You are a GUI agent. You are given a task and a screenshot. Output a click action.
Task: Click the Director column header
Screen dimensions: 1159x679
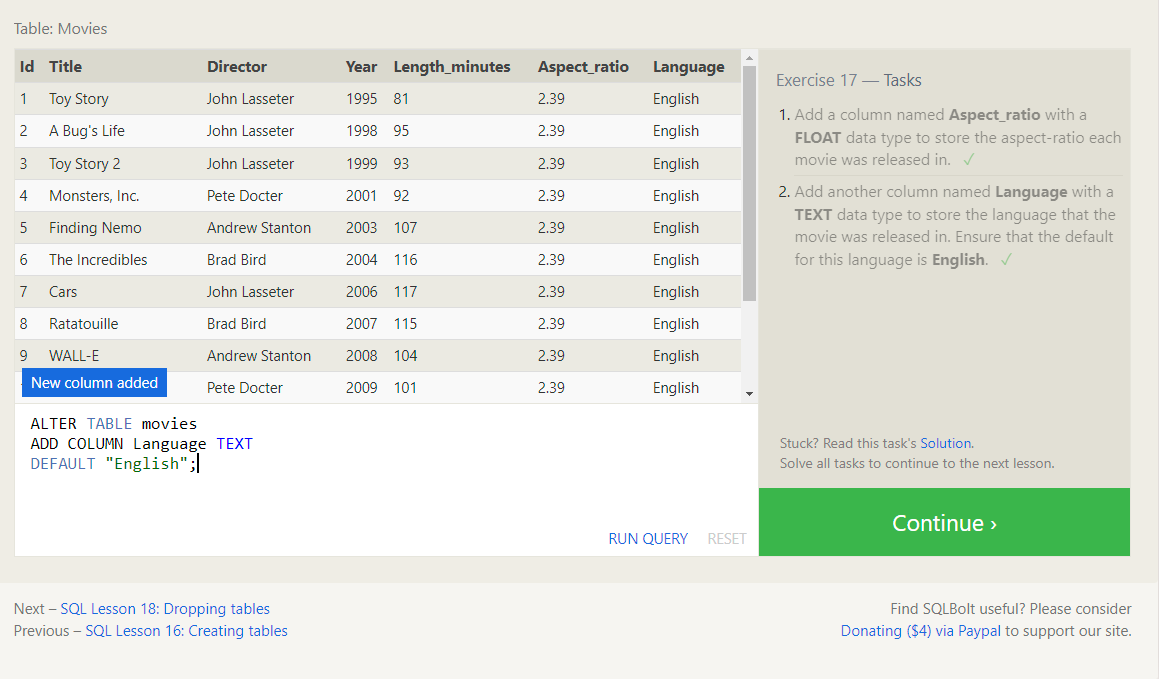coord(237,66)
